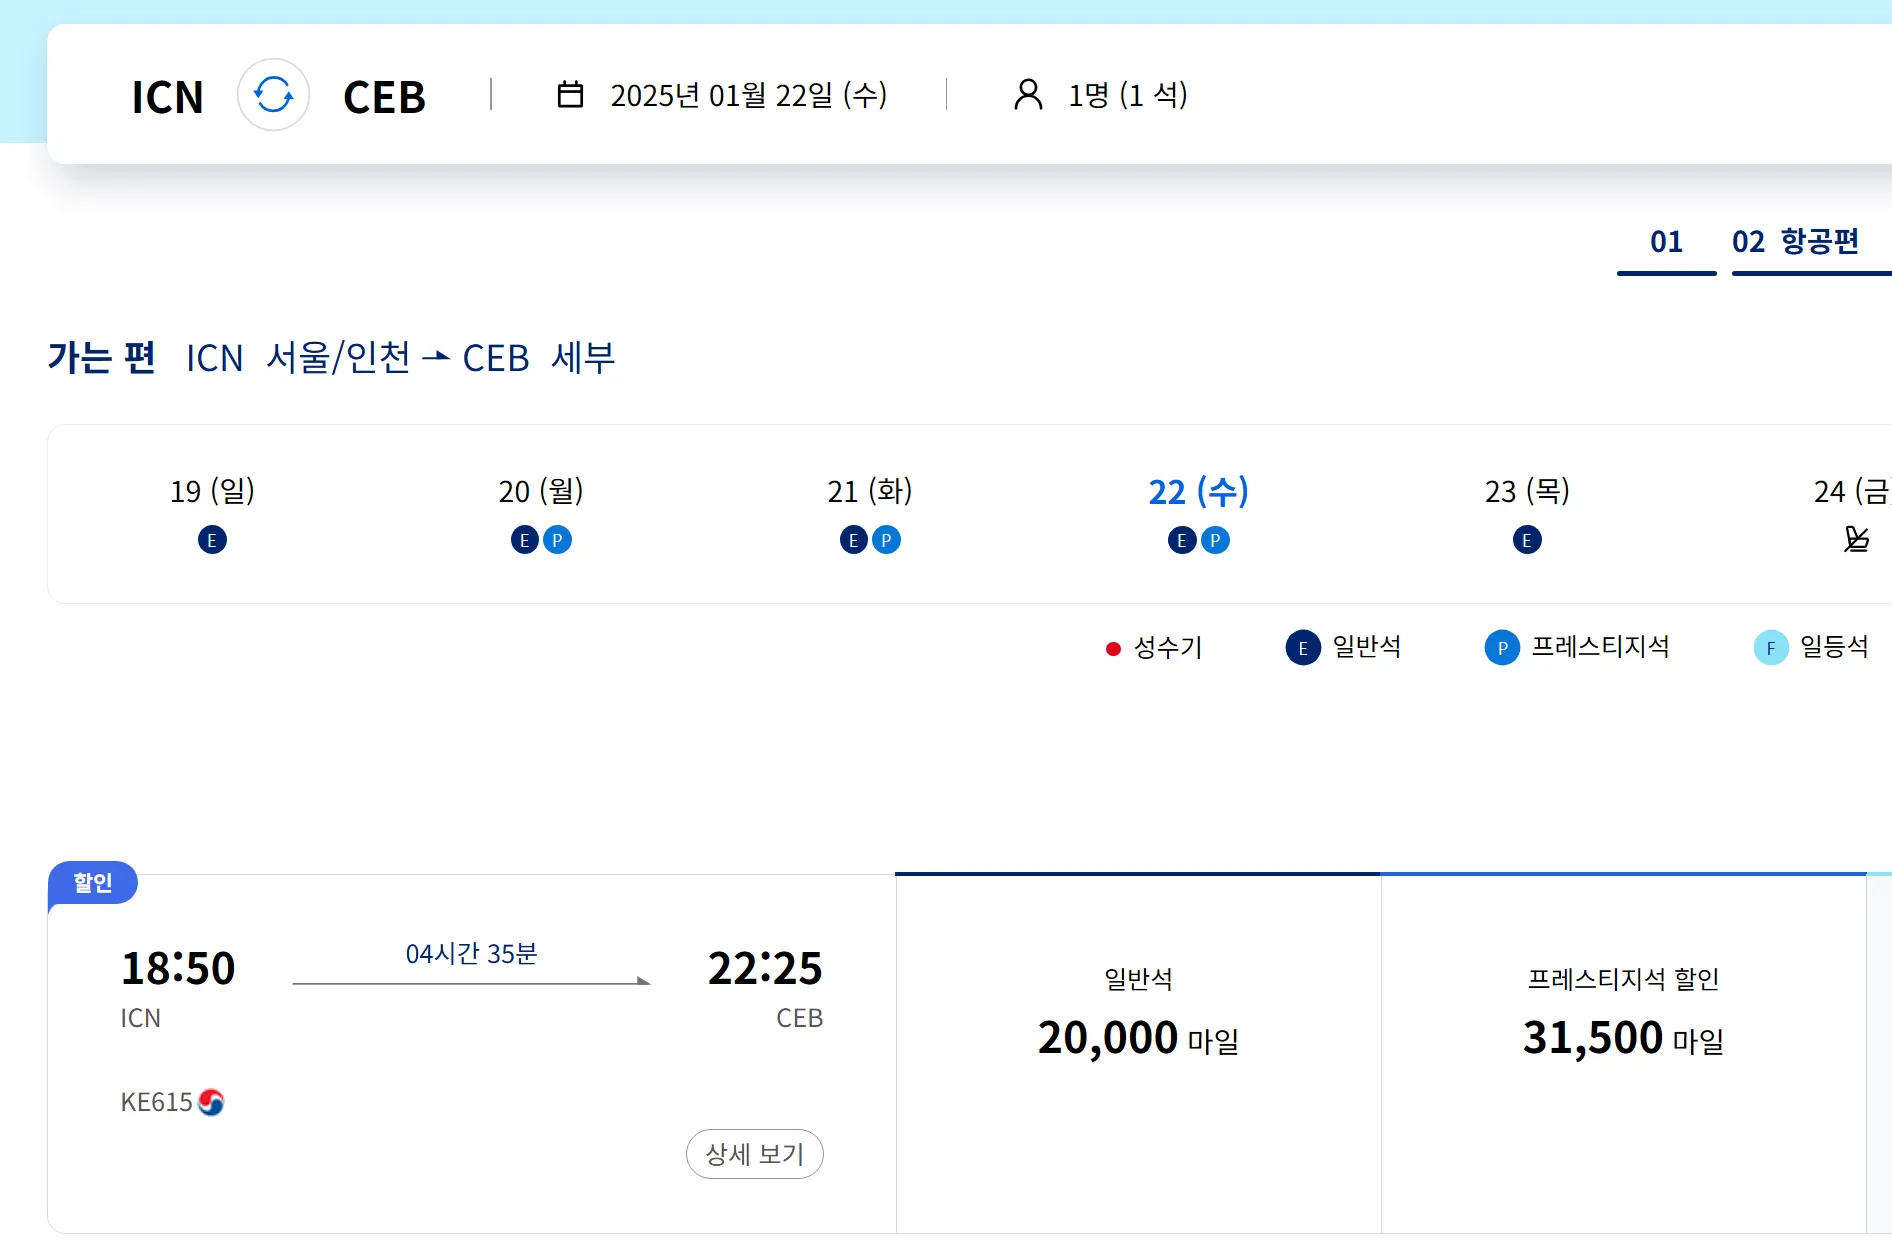This screenshot has height=1254, width=1892.
Task: Click the CEB arrival airport field
Action: 384,97
